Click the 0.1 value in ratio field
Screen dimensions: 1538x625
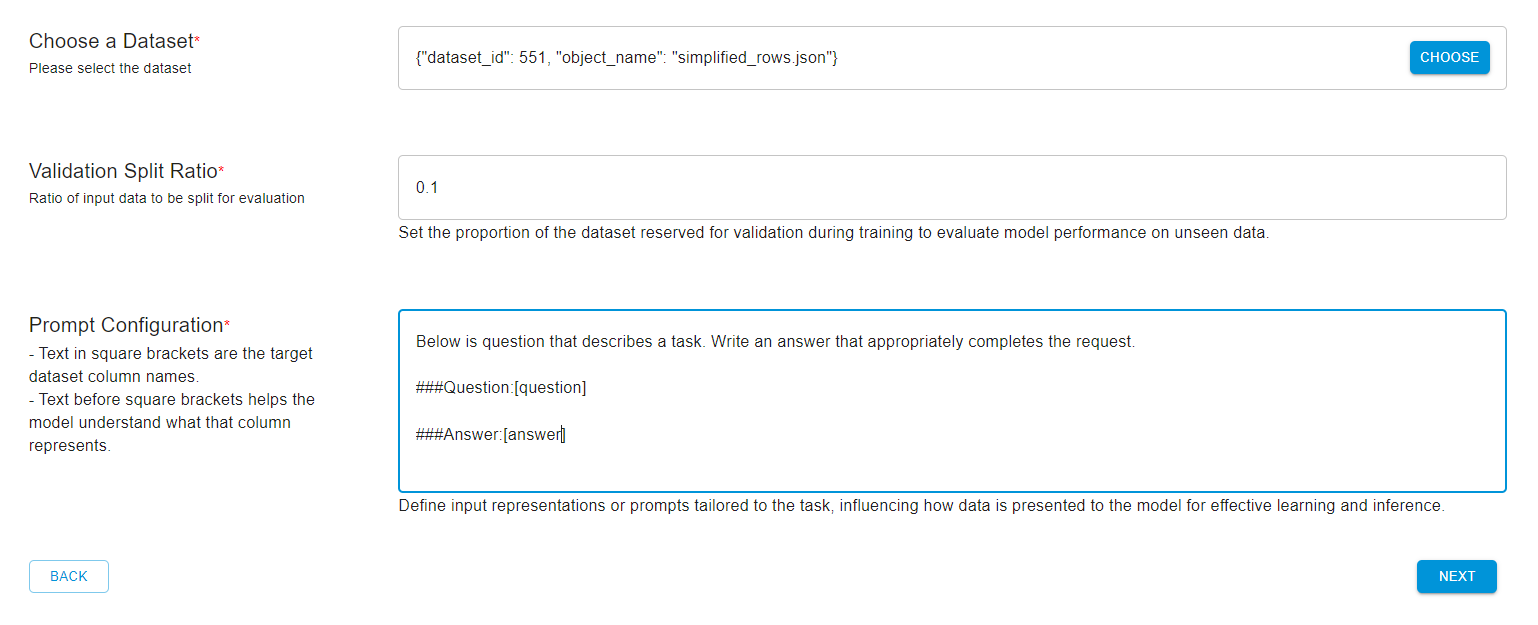[x=427, y=187]
